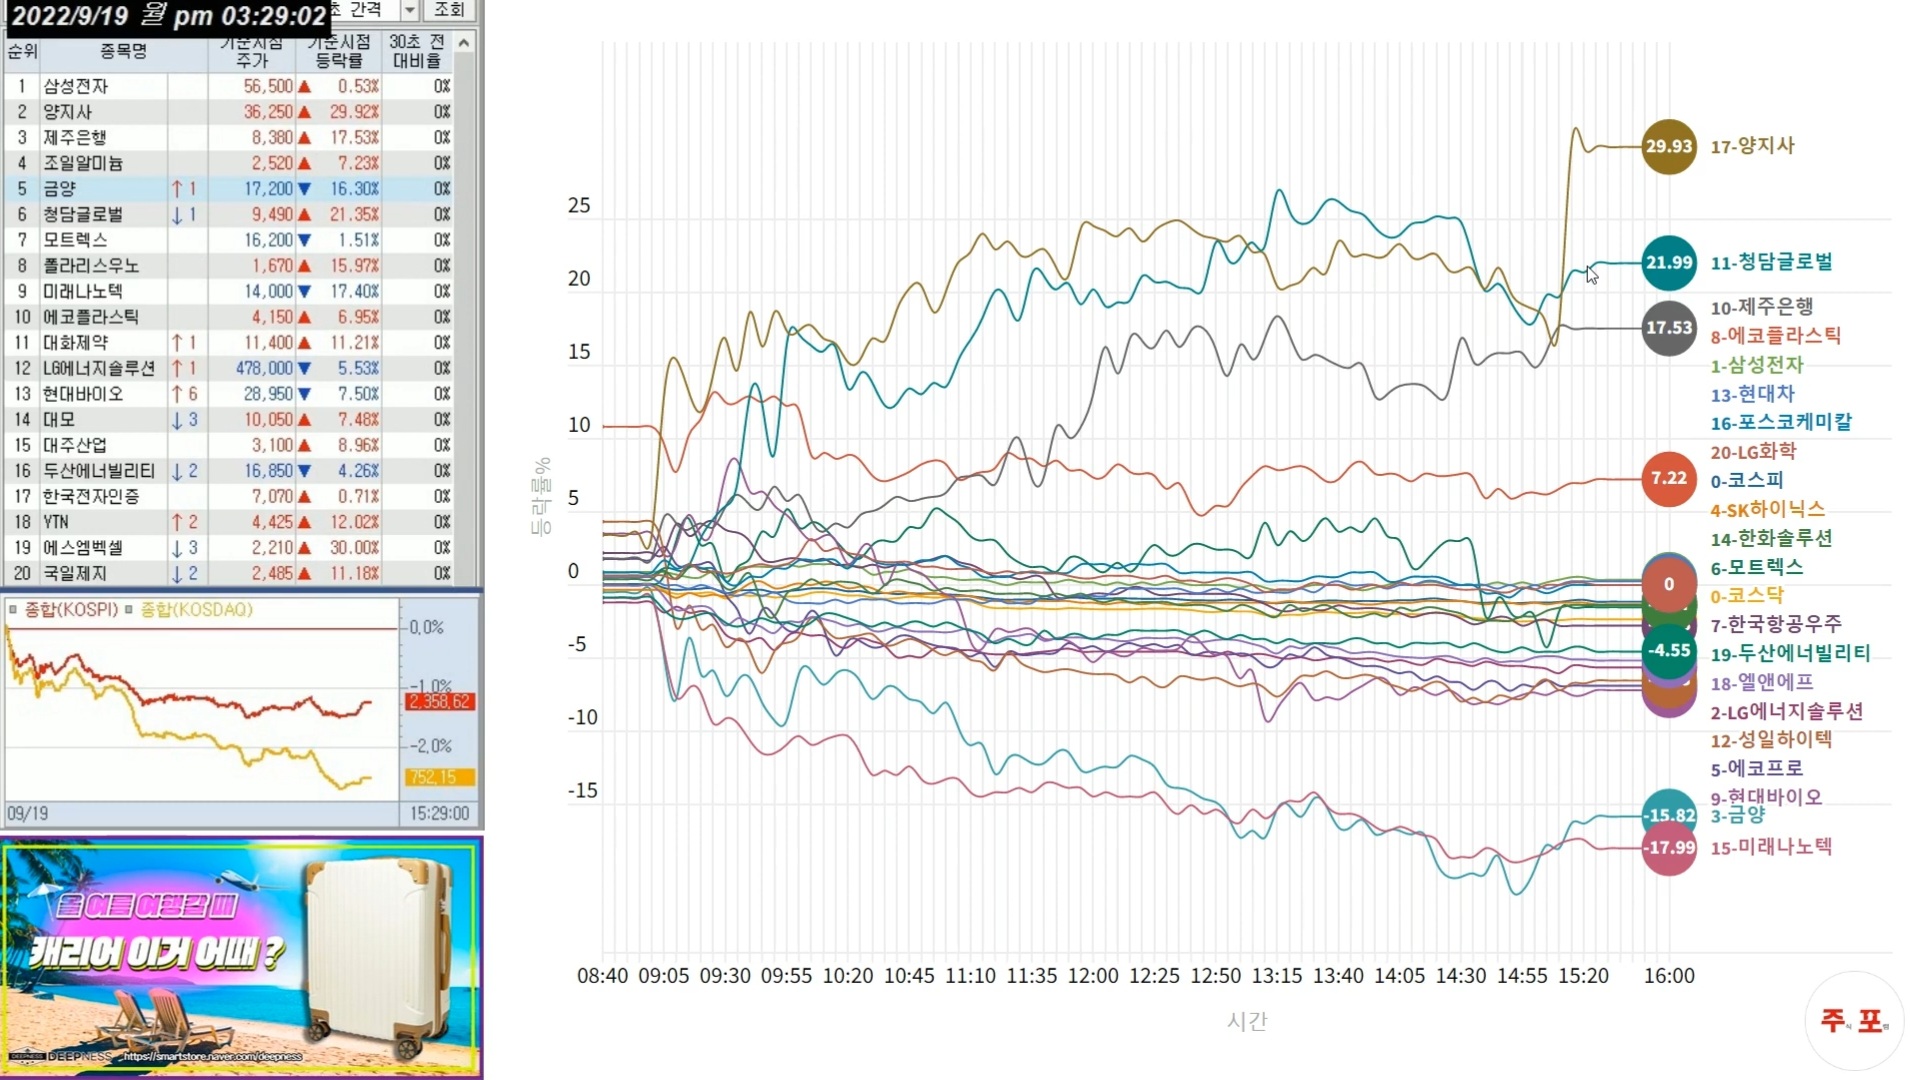Click the 56,500 price cell
1911x1080 pixels.
(x=268, y=86)
